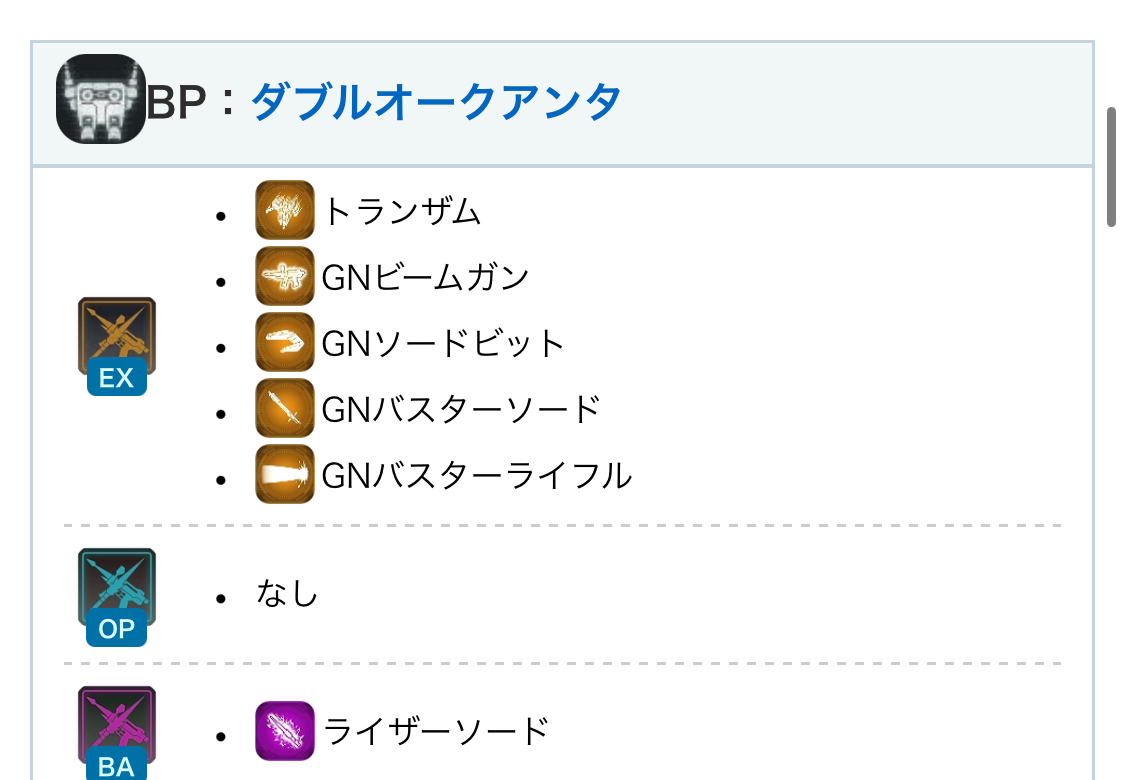The height and width of the screenshot is (780, 1125).
Task: Select the ライザーソード text label
Action: pos(436,731)
